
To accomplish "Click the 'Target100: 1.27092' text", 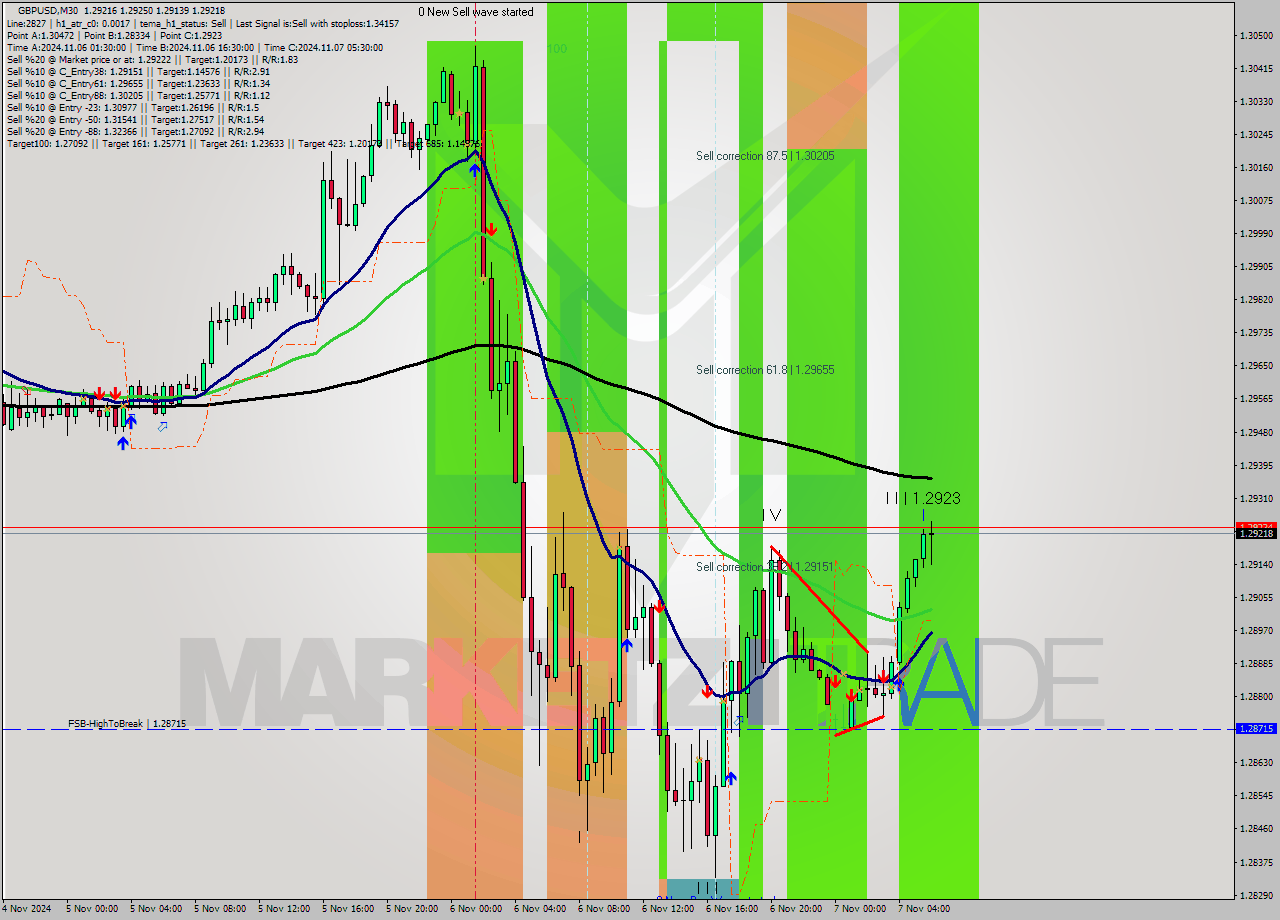I will coord(46,143).
